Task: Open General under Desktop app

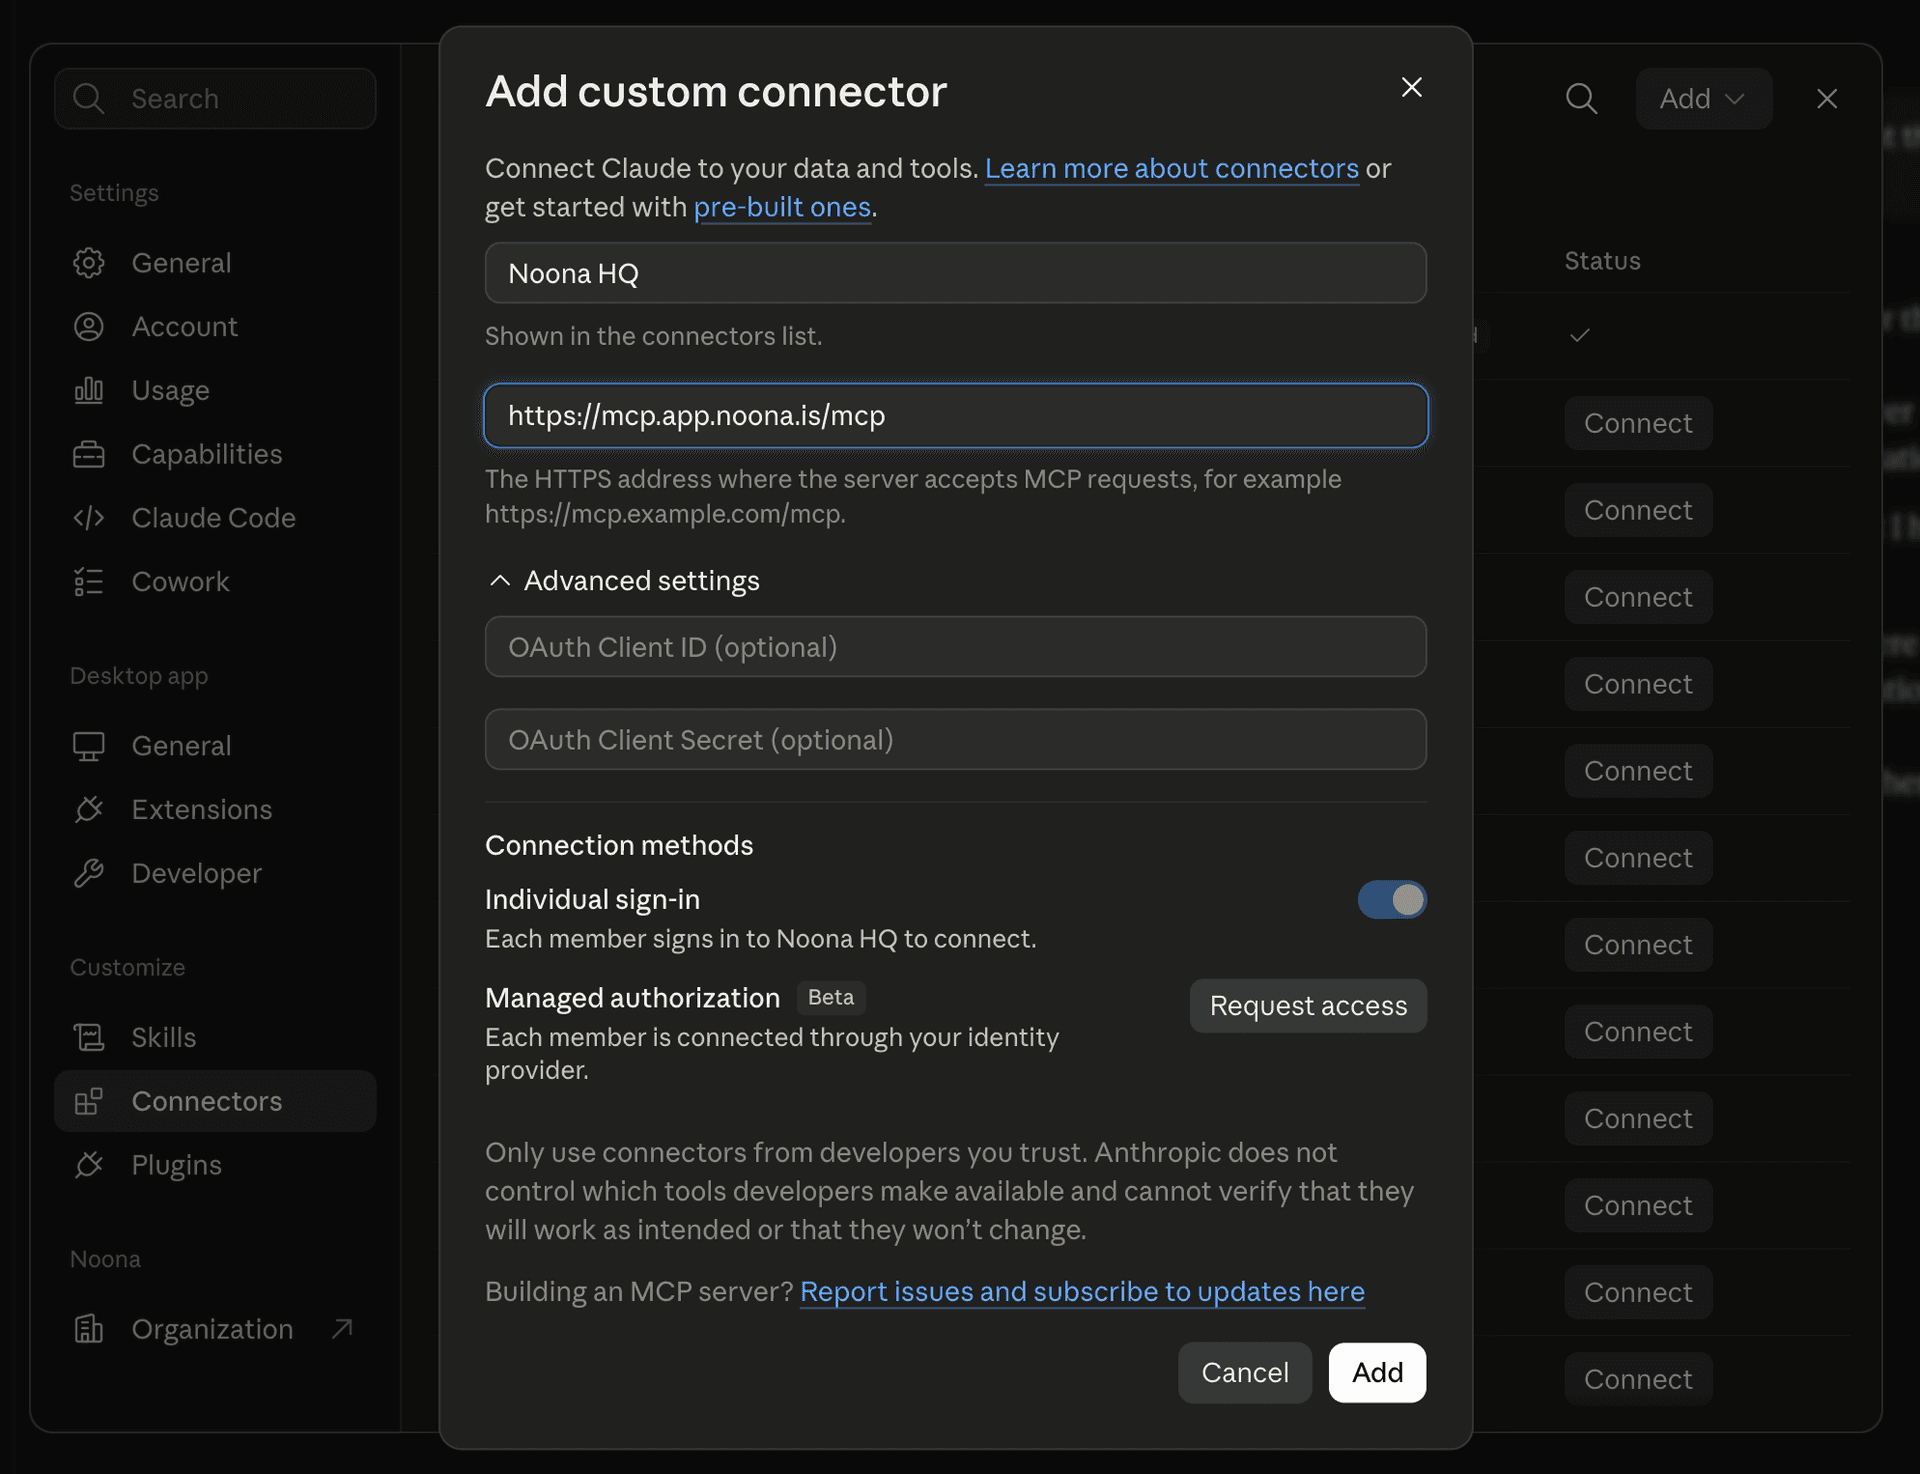Action: pos(215,746)
